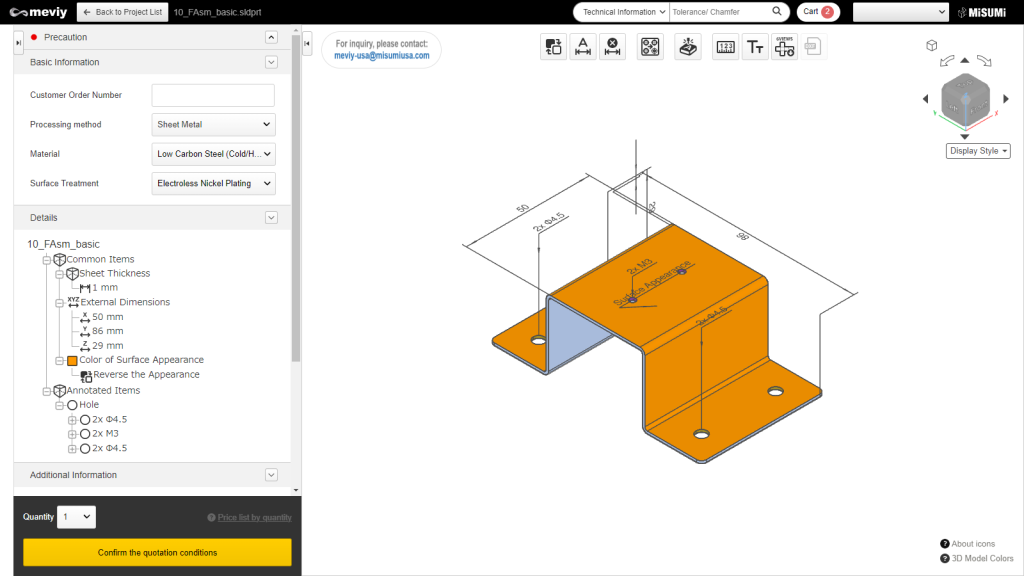Click the orange Color of Surface Appearance swatch

(72, 359)
